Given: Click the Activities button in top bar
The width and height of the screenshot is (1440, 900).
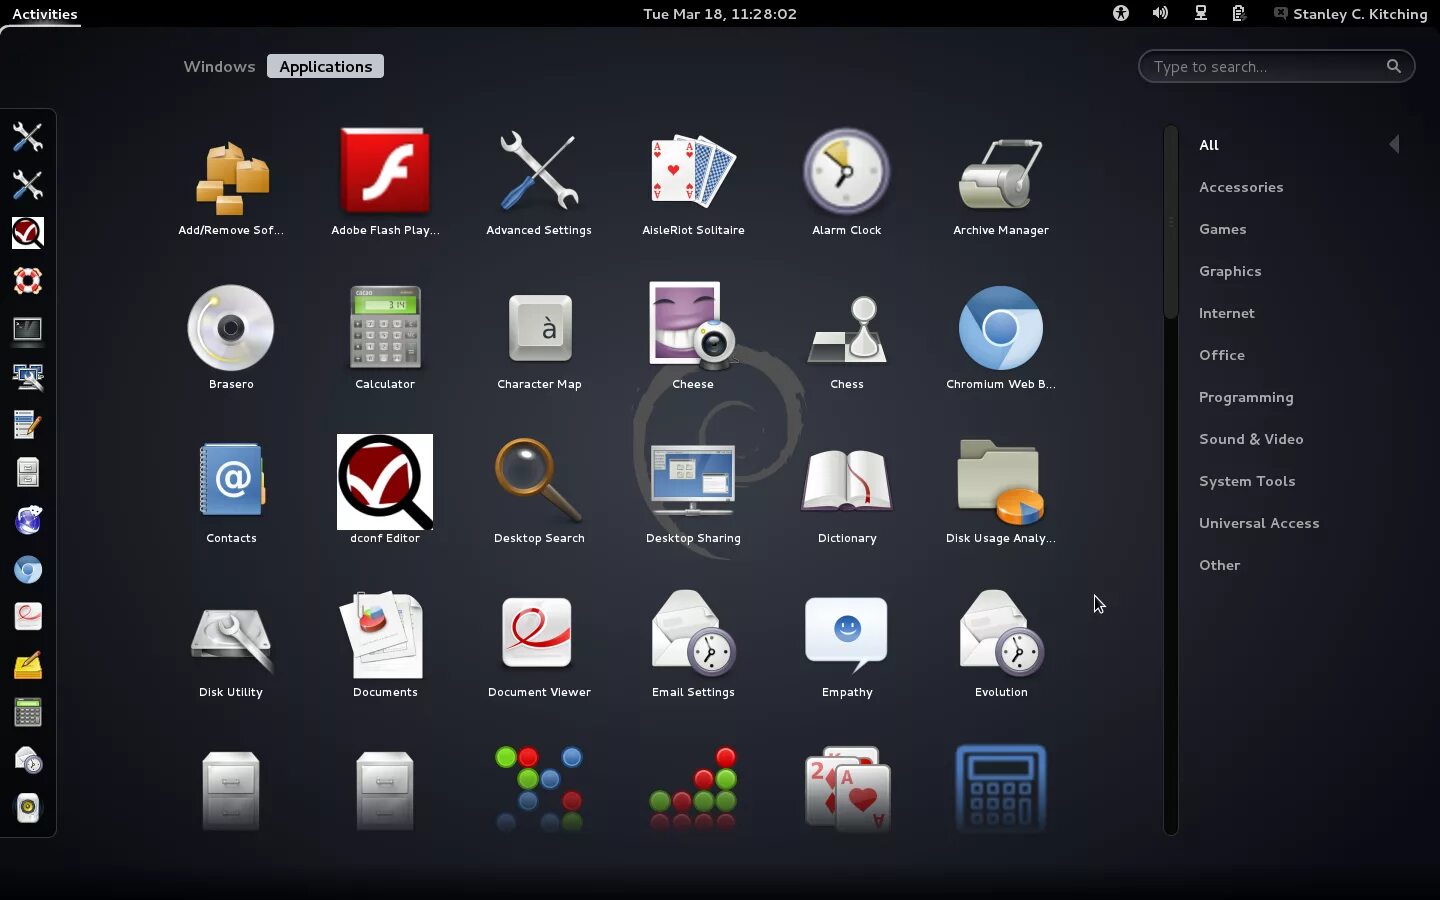Looking at the screenshot, I should pos(45,14).
